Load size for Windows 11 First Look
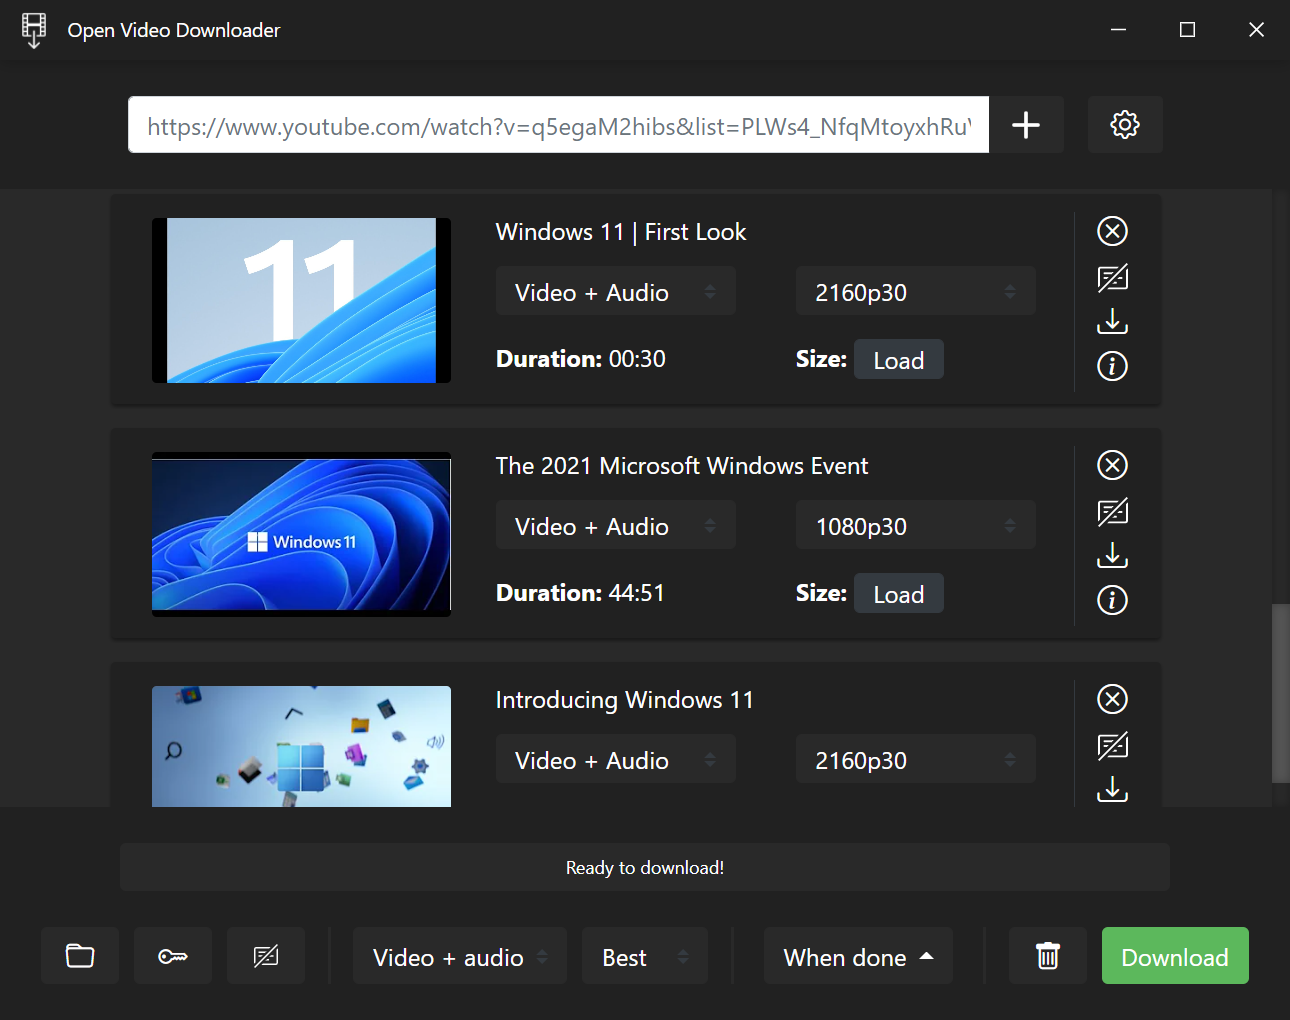The width and height of the screenshot is (1290, 1020). tap(898, 360)
